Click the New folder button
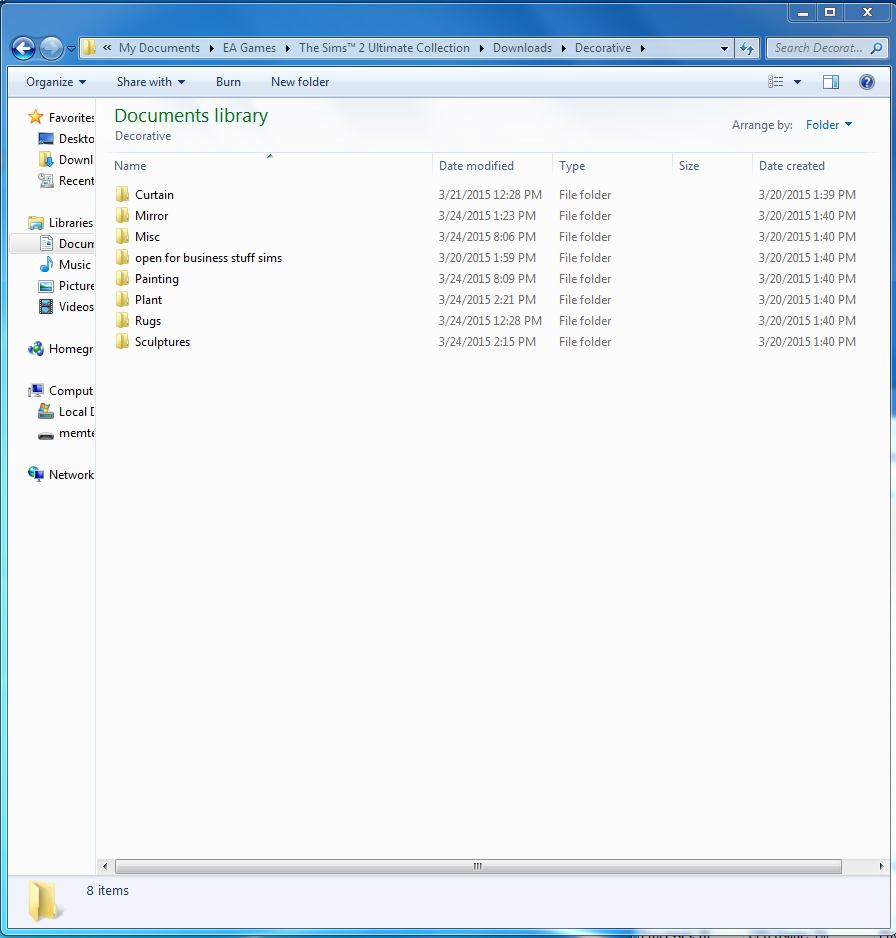Image resolution: width=896 pixels, height=938 pixels. coord(300,82)
